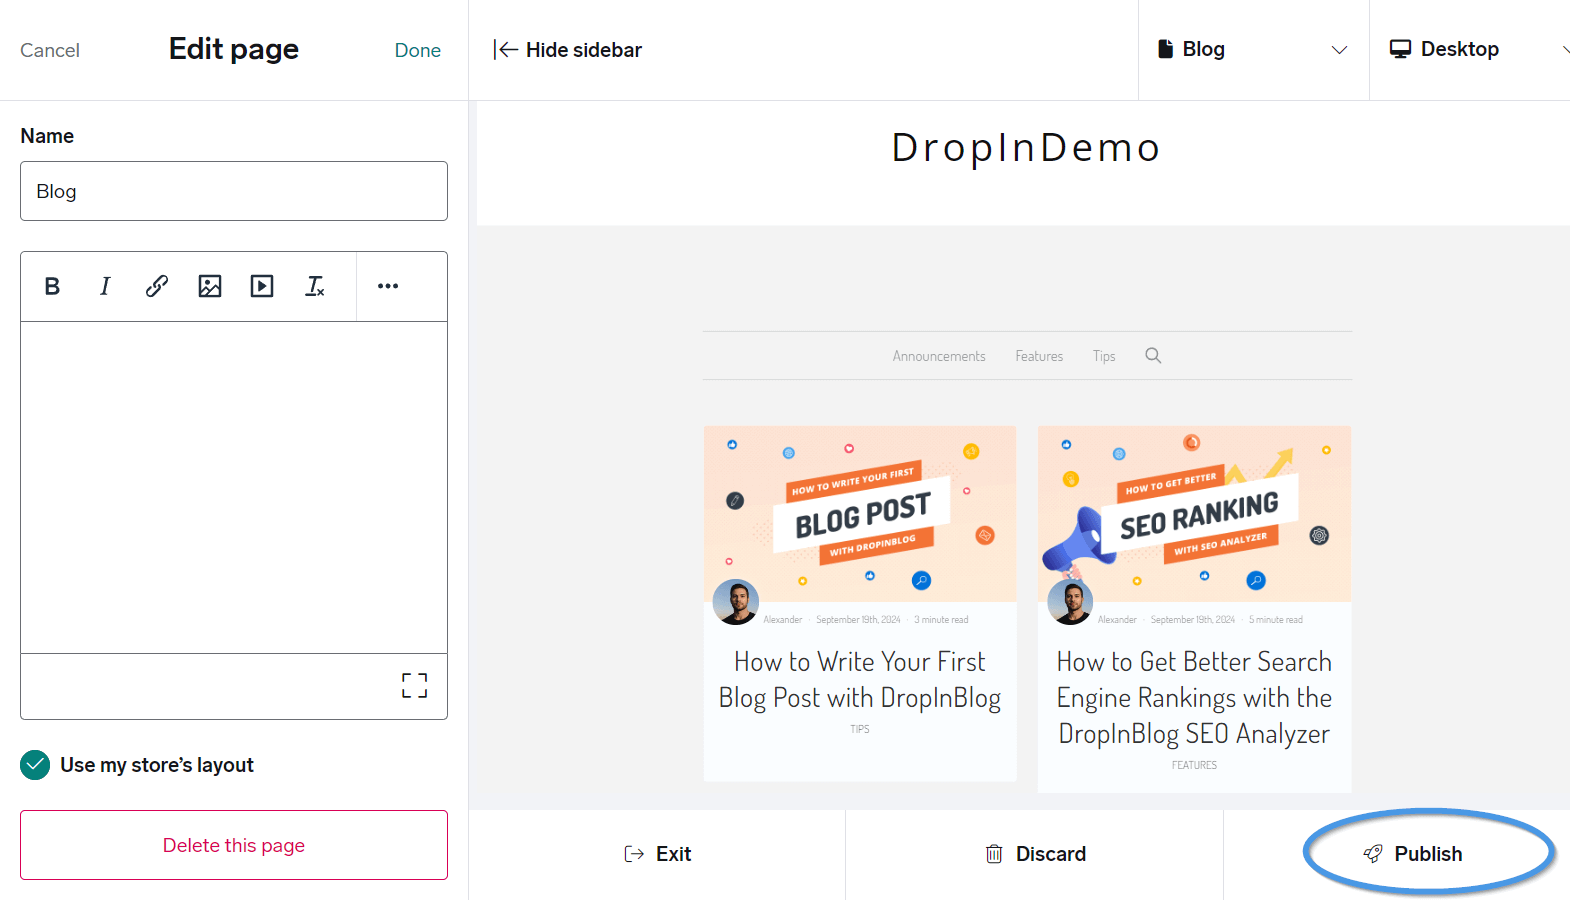Open 'How to Get Better Search Engine Rankings' title
Screen dimensions: 1570x900
point(1194,698)
